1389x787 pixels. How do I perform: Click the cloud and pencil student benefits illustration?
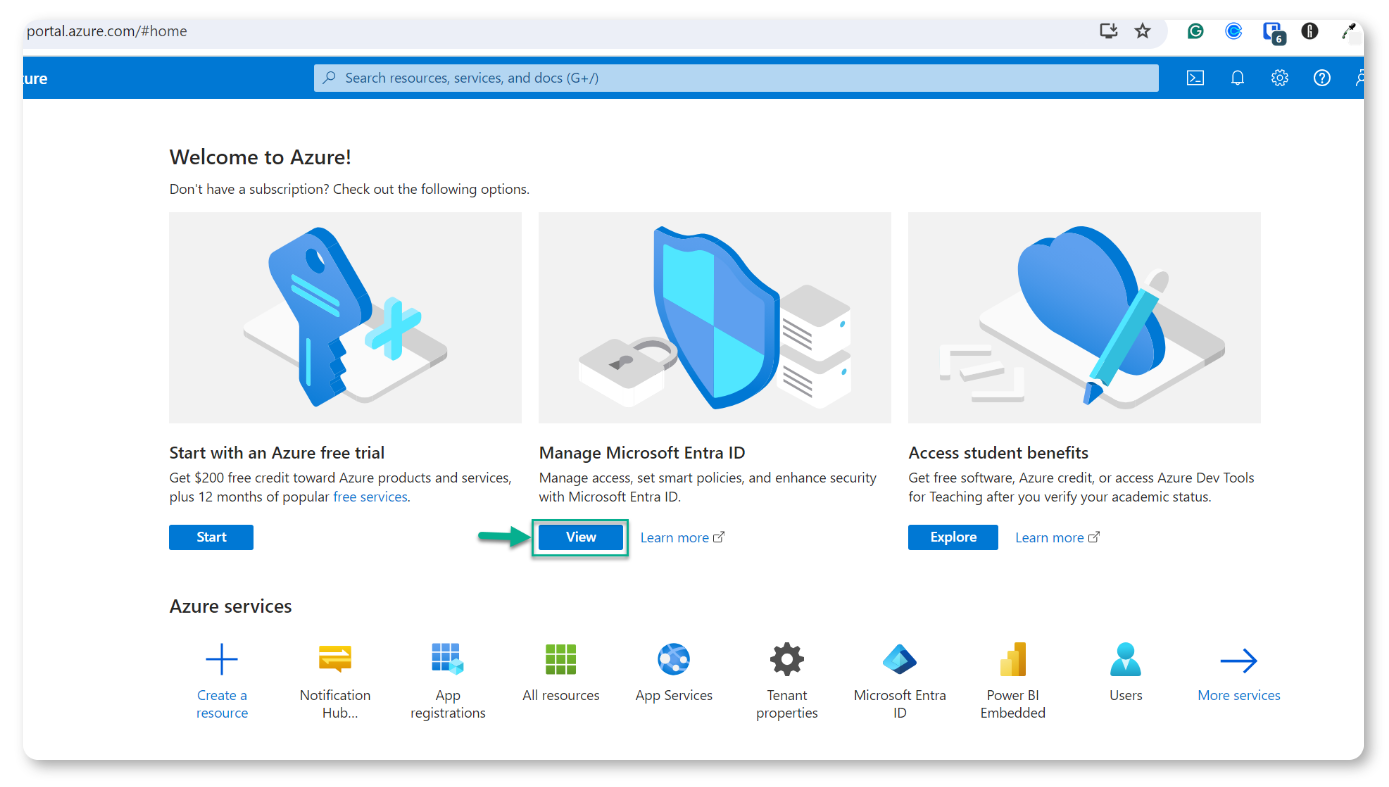coord(1084,317)
